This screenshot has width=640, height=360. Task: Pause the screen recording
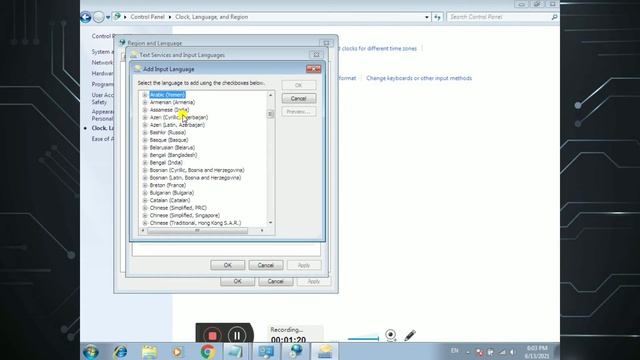tap(237, 336)
